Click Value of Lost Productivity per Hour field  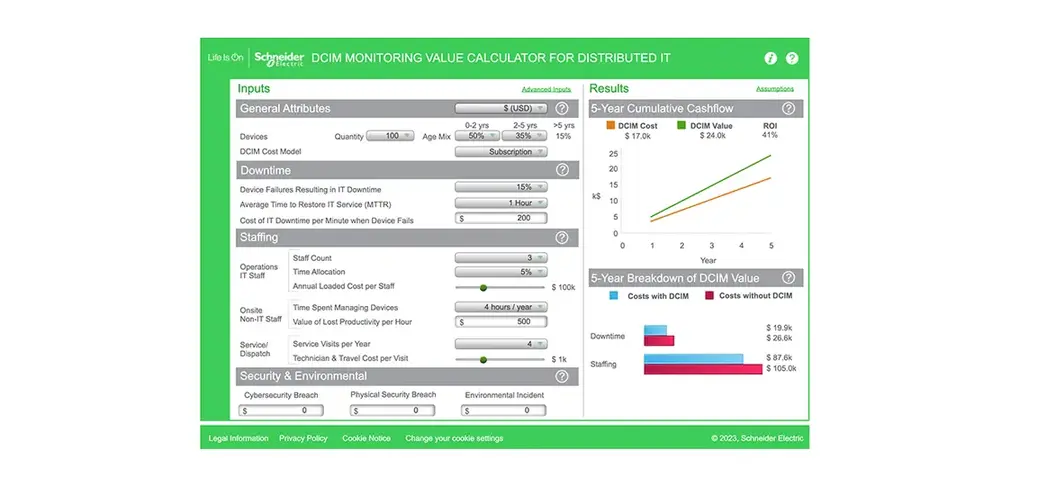click(x=501, y=322)
